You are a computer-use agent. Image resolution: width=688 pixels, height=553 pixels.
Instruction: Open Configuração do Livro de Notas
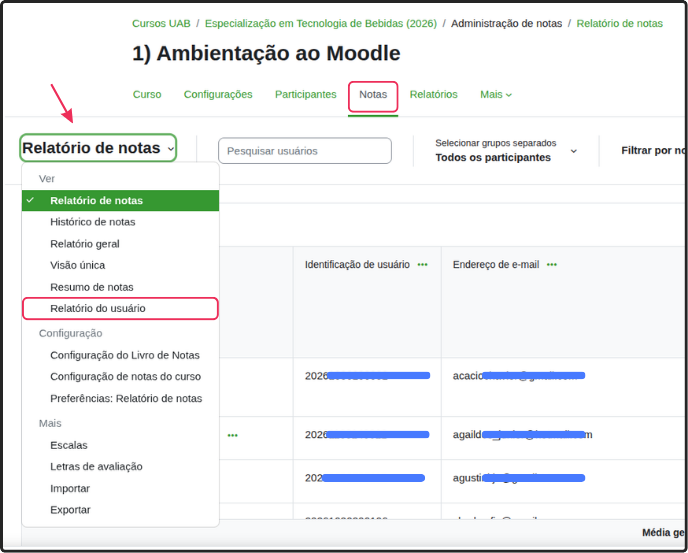pyautogui.click(x=125, y=355)
